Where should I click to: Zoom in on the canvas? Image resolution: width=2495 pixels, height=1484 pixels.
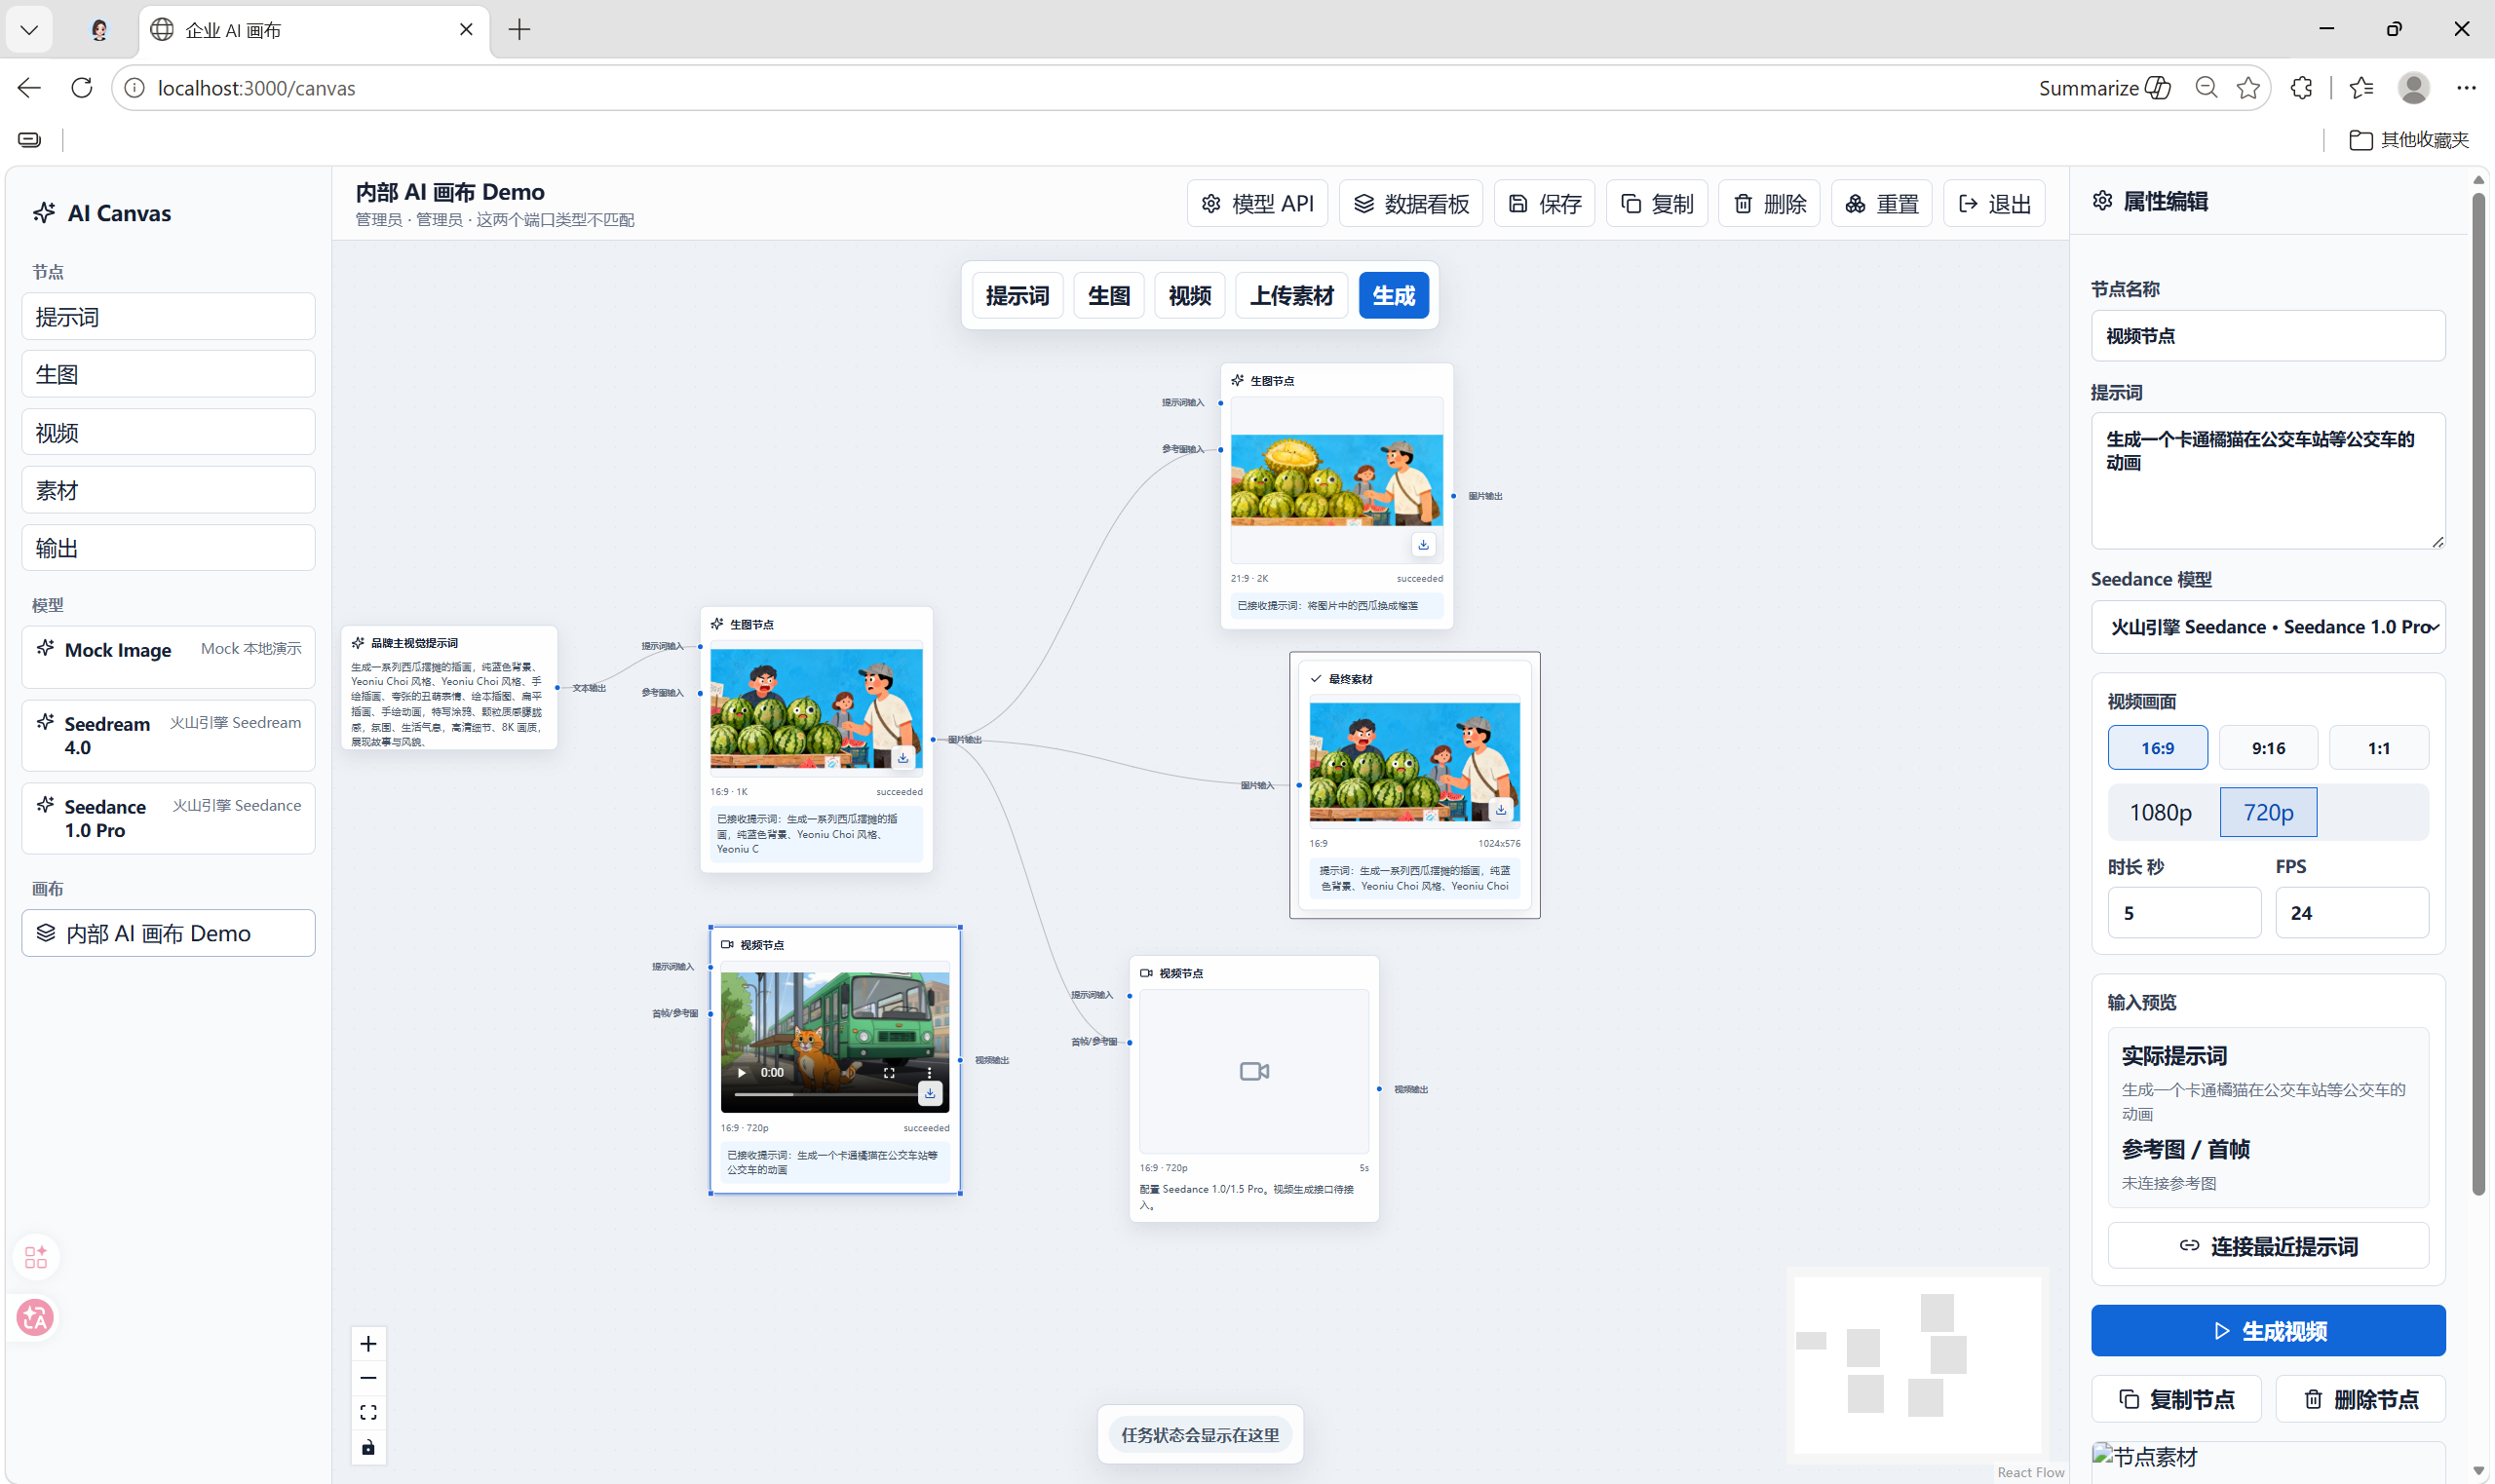coord(368,1344)
